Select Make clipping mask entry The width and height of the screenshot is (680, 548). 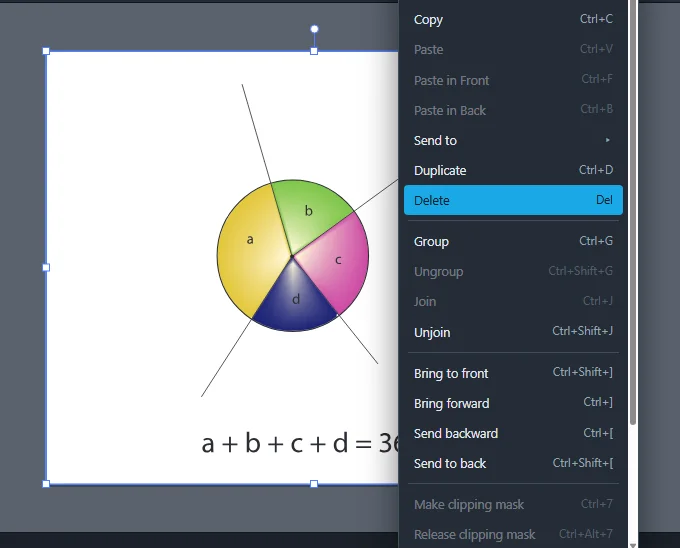point(513,505)
